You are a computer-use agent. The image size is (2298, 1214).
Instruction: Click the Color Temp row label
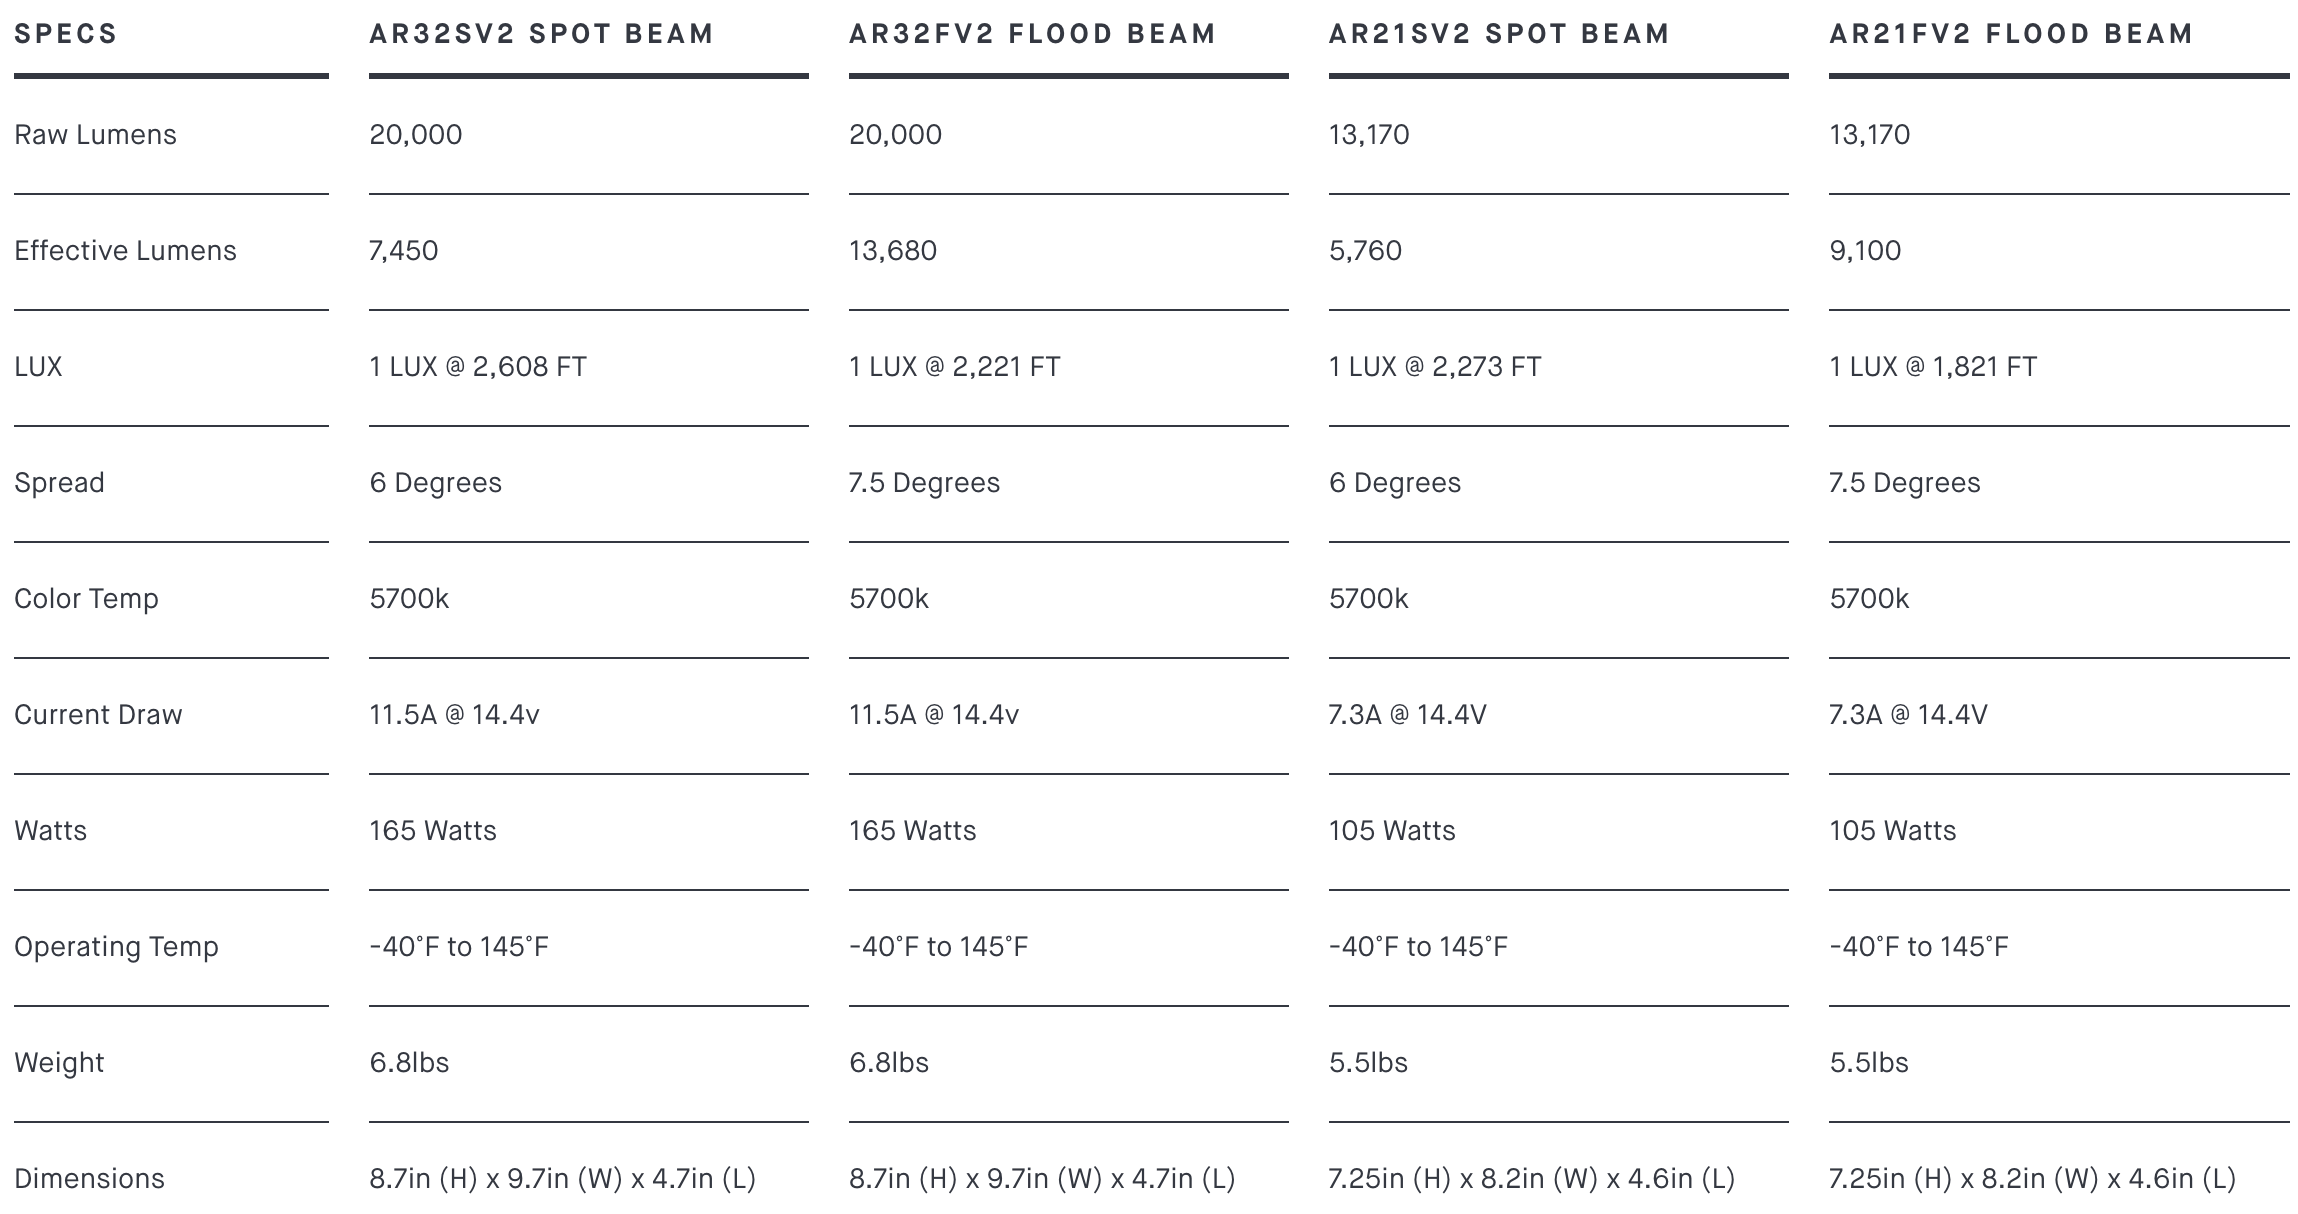click(x=86, y=599)
